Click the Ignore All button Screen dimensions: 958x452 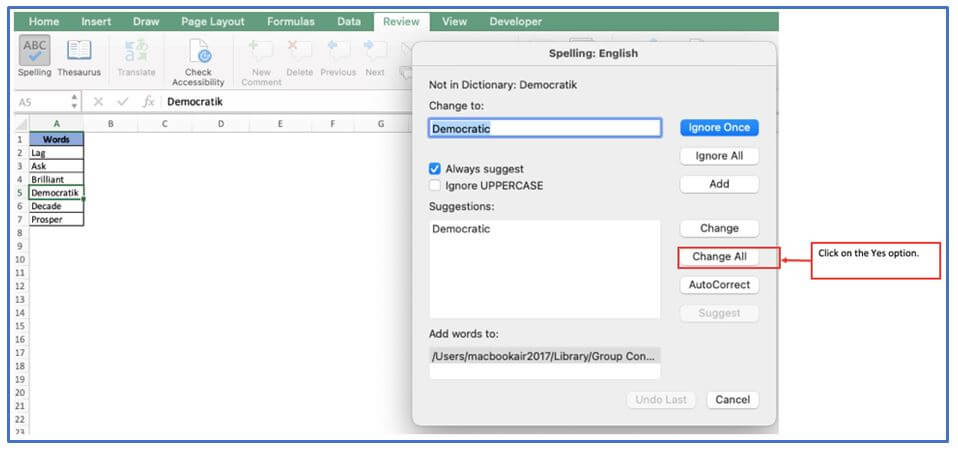coord(719,156)
